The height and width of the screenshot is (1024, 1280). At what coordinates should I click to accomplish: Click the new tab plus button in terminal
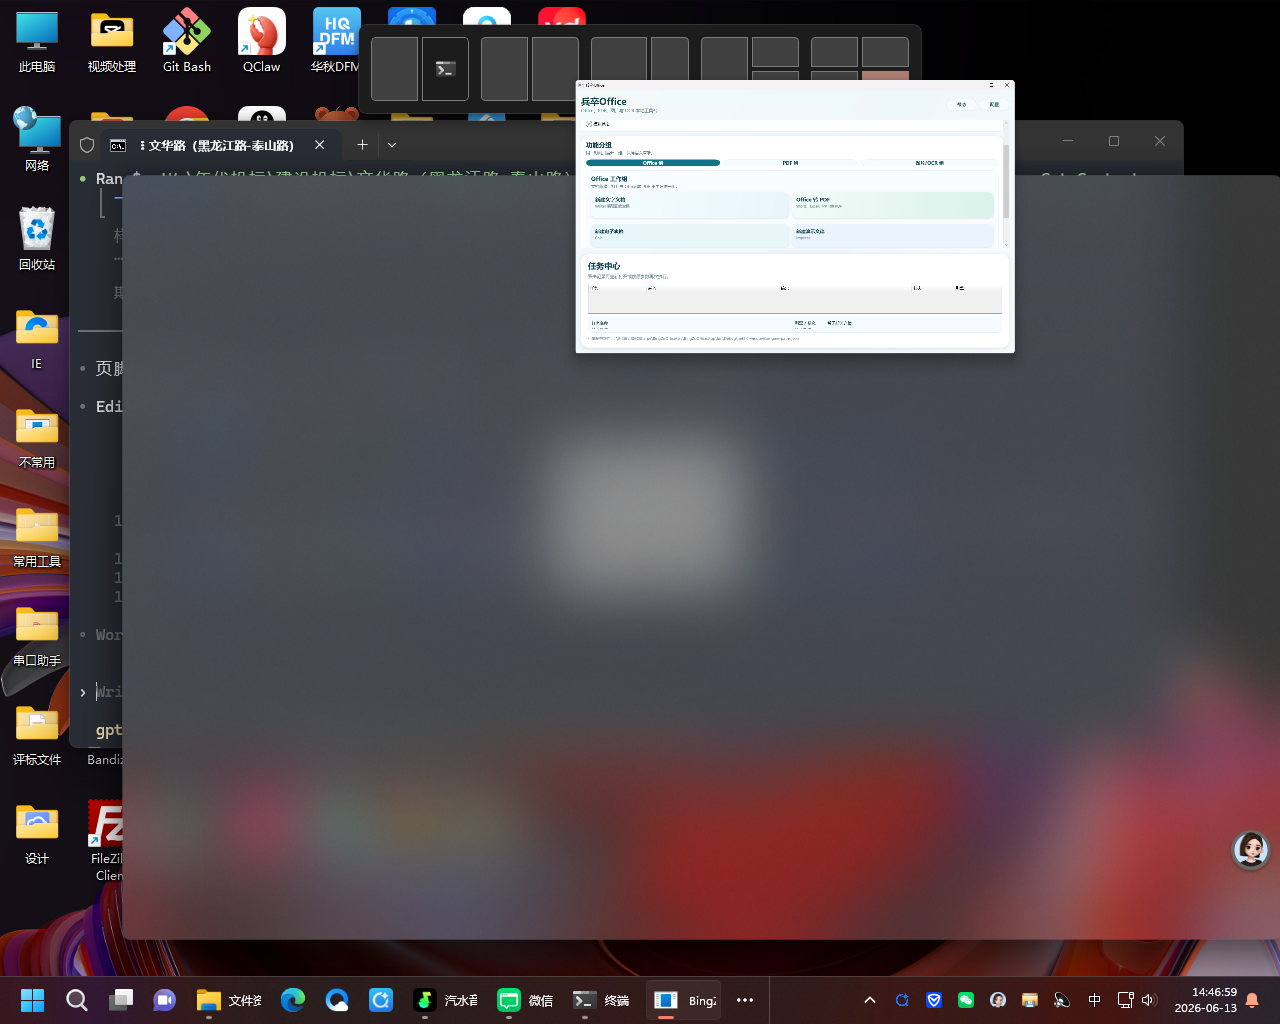[362, 145]
